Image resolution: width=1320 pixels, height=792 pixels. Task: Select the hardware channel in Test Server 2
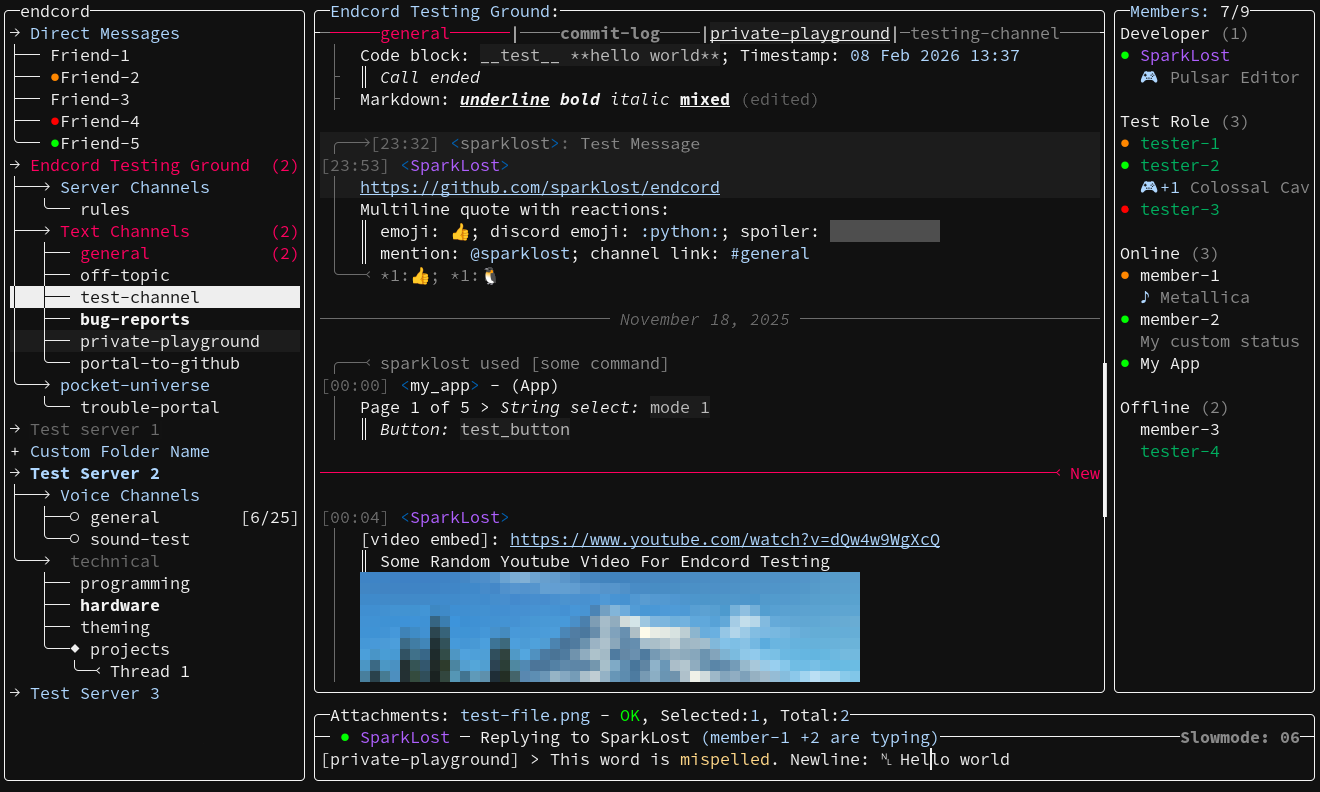coord(120,605)
